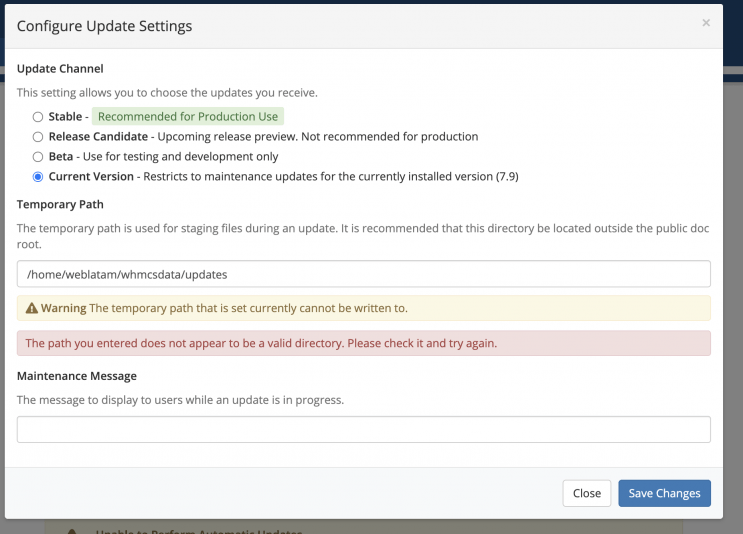This screenshot has height=534, width=743.
Task: Click the Upcoming release preview description text
Action: [x=318, y=137]
